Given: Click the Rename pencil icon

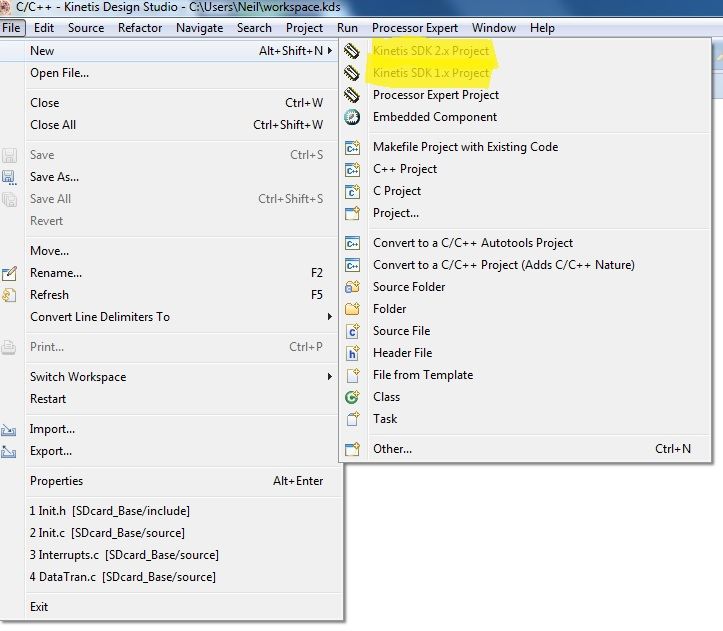Looking at the screenshot, I should (x=9, y=273).
